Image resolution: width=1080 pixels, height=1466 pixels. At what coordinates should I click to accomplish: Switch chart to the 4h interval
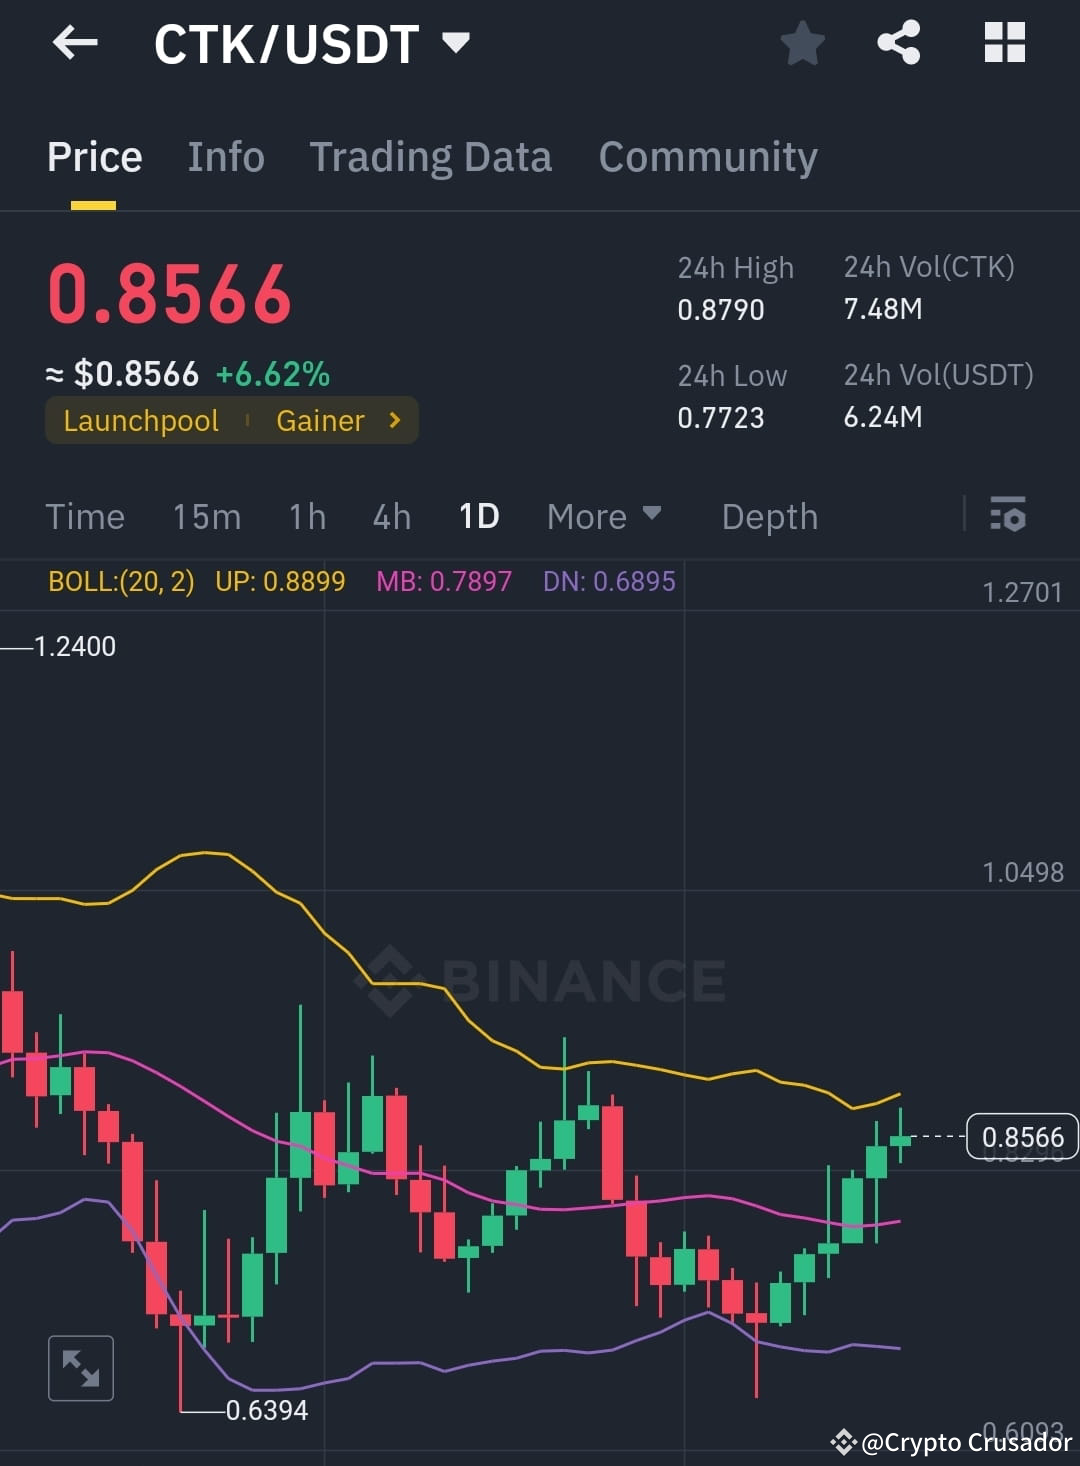click(x=390, y=516)
